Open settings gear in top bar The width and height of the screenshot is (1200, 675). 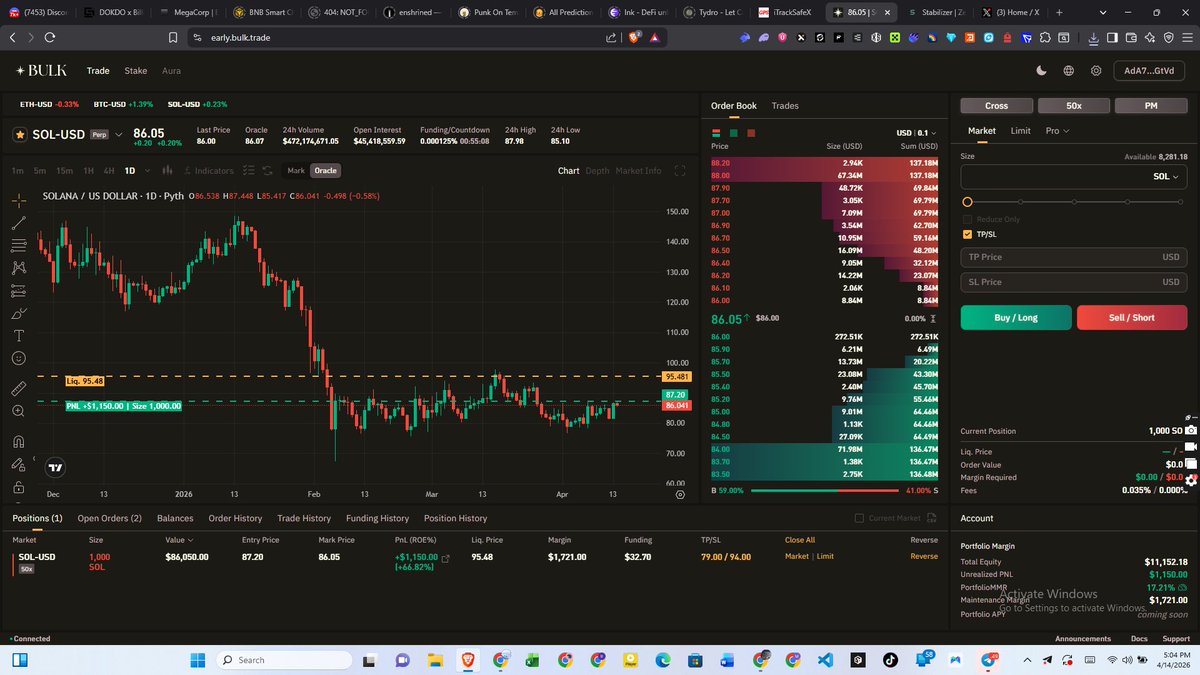click(1096, 71)
